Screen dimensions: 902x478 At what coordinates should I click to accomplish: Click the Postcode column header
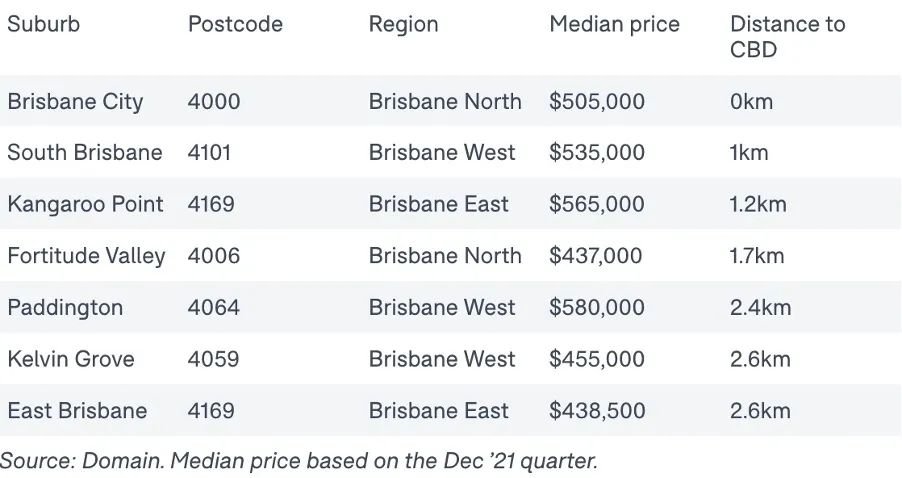(235, 24)
